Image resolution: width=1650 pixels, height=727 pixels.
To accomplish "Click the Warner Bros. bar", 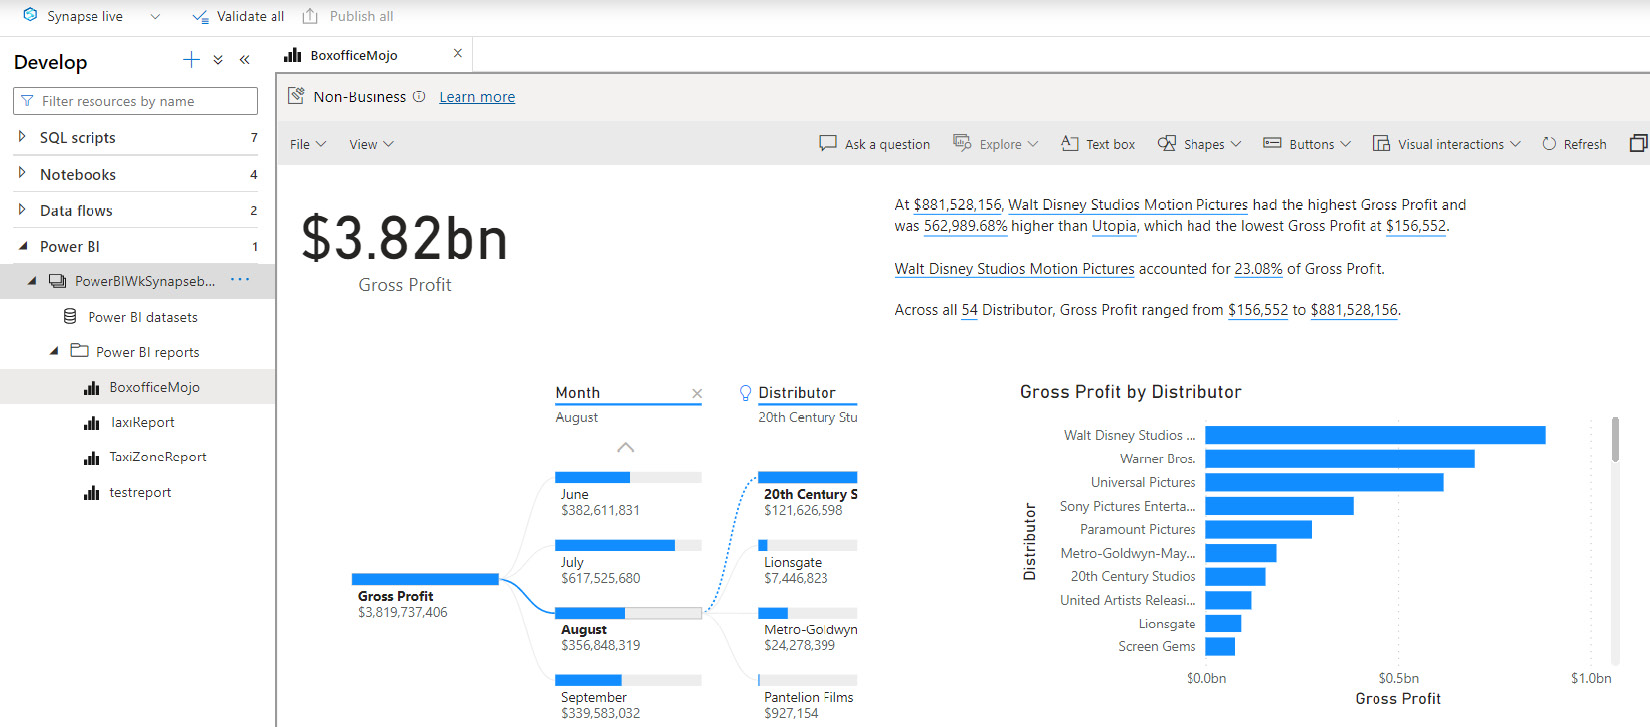I will tap(1339, 458).
